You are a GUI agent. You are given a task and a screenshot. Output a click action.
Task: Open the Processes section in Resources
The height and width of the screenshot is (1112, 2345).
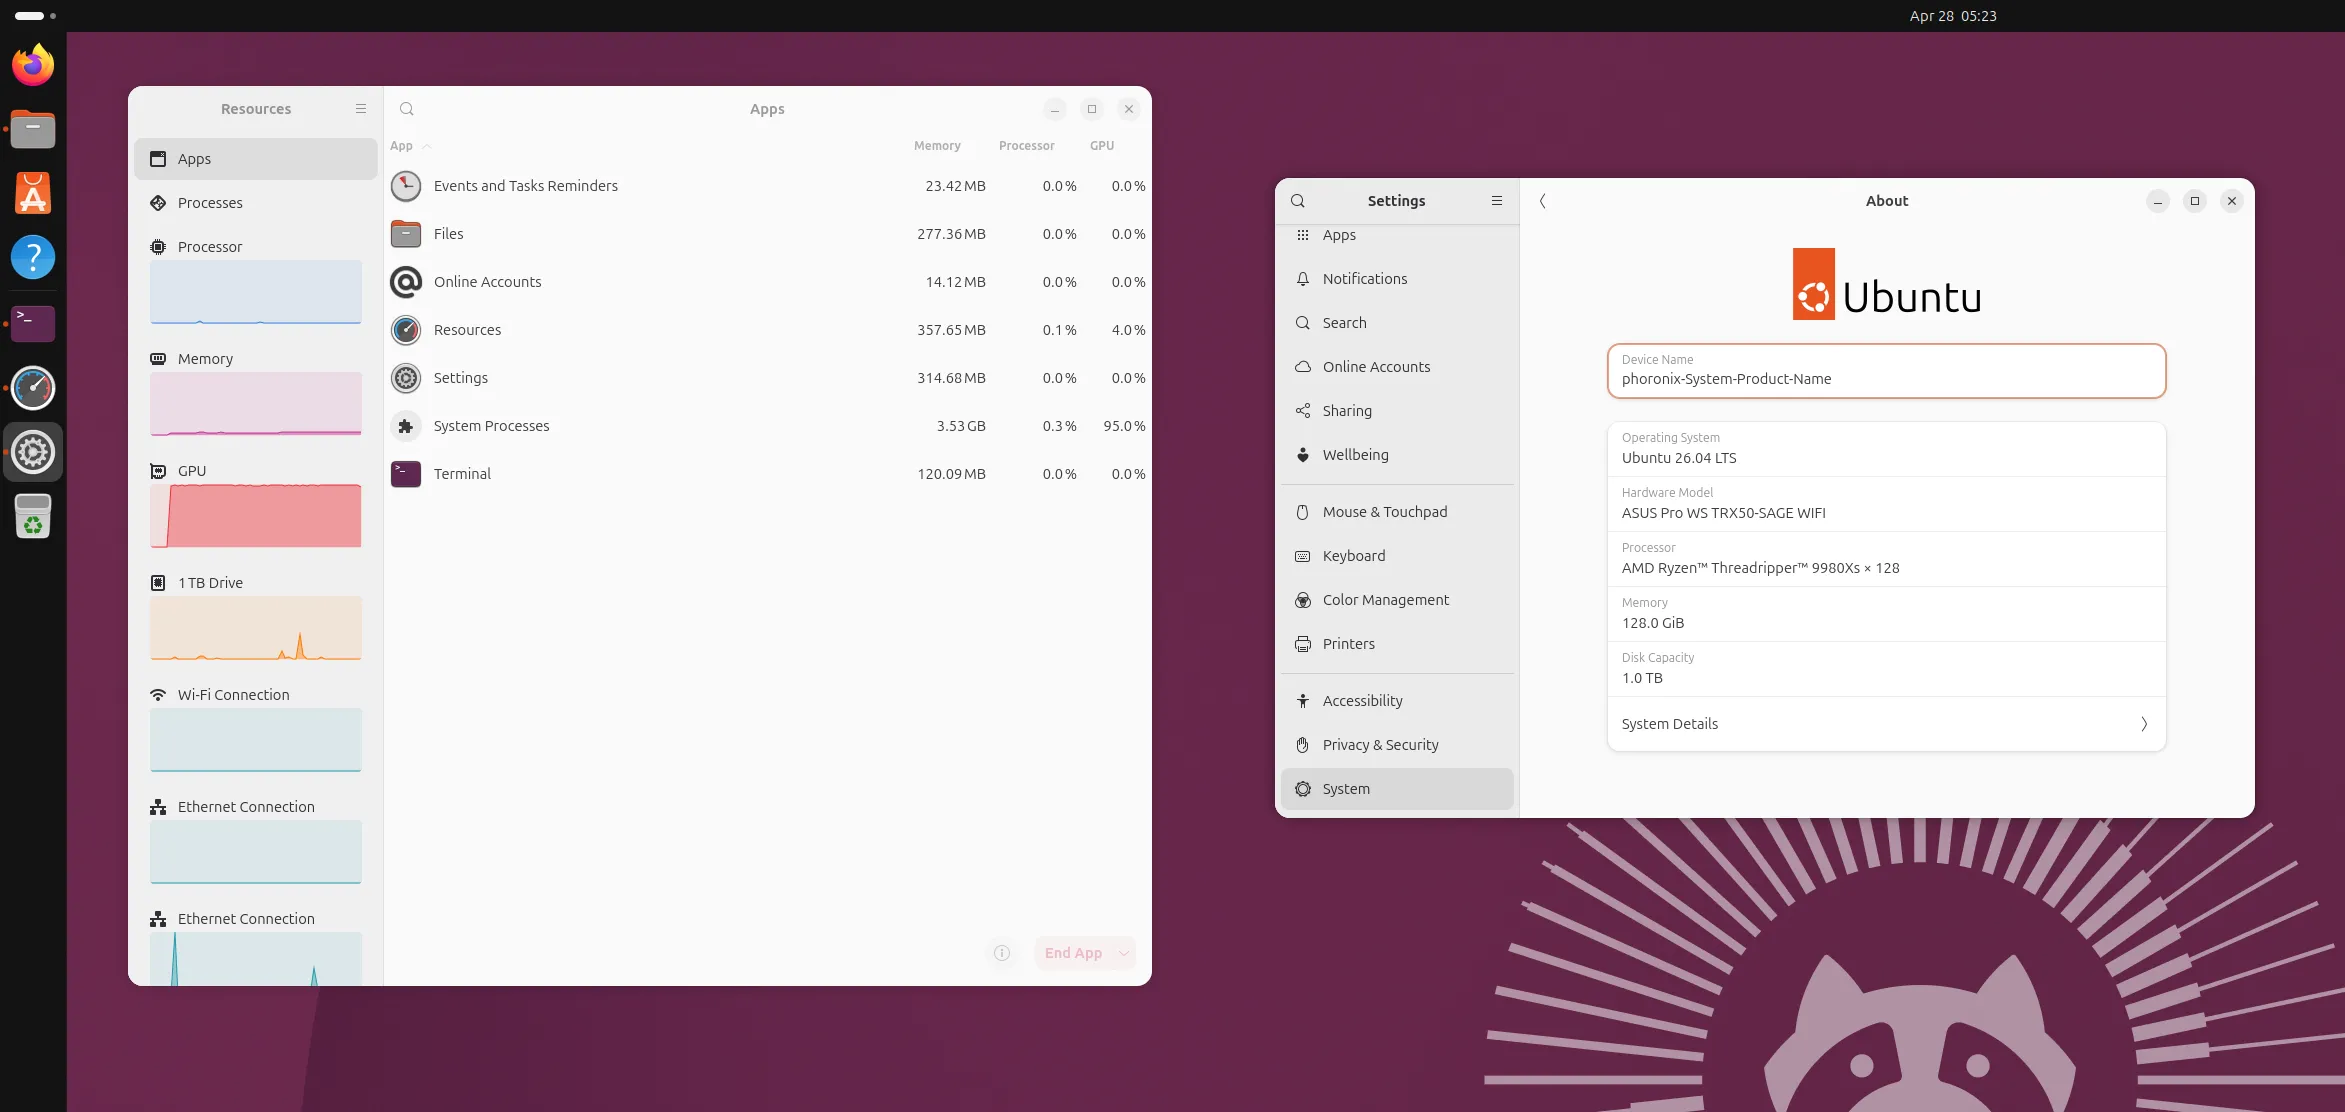click(x=210, y=202)
